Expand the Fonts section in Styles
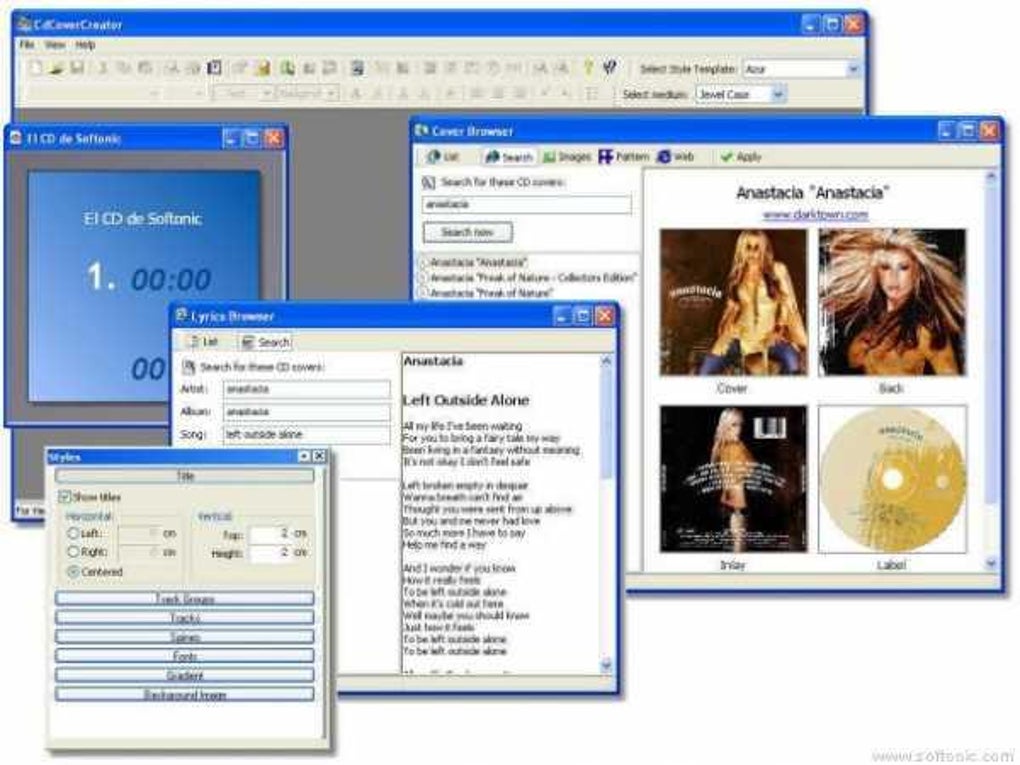Image resolution: width=1020 pixels, height=765 pixels. [x=185, y=656]
